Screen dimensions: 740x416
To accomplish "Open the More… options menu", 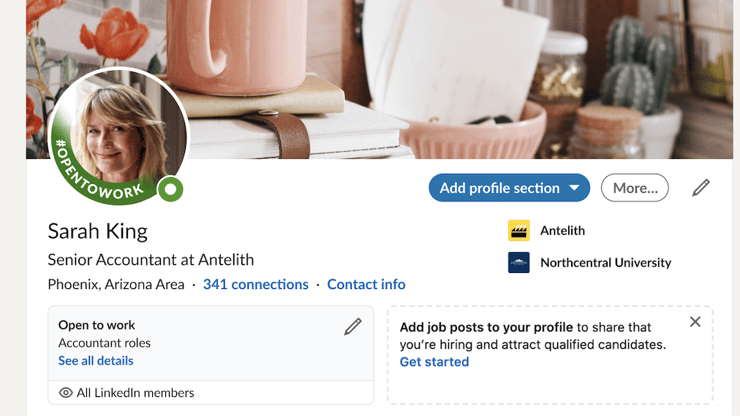I will click(x=635, y=188).
